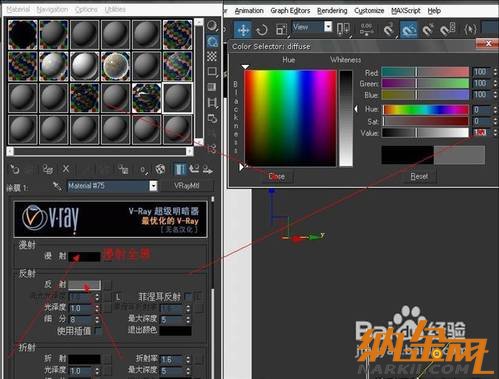The height and width of the screenshot is (379, 499).
Task: Open the Customize menu
Action: [369, 11]
